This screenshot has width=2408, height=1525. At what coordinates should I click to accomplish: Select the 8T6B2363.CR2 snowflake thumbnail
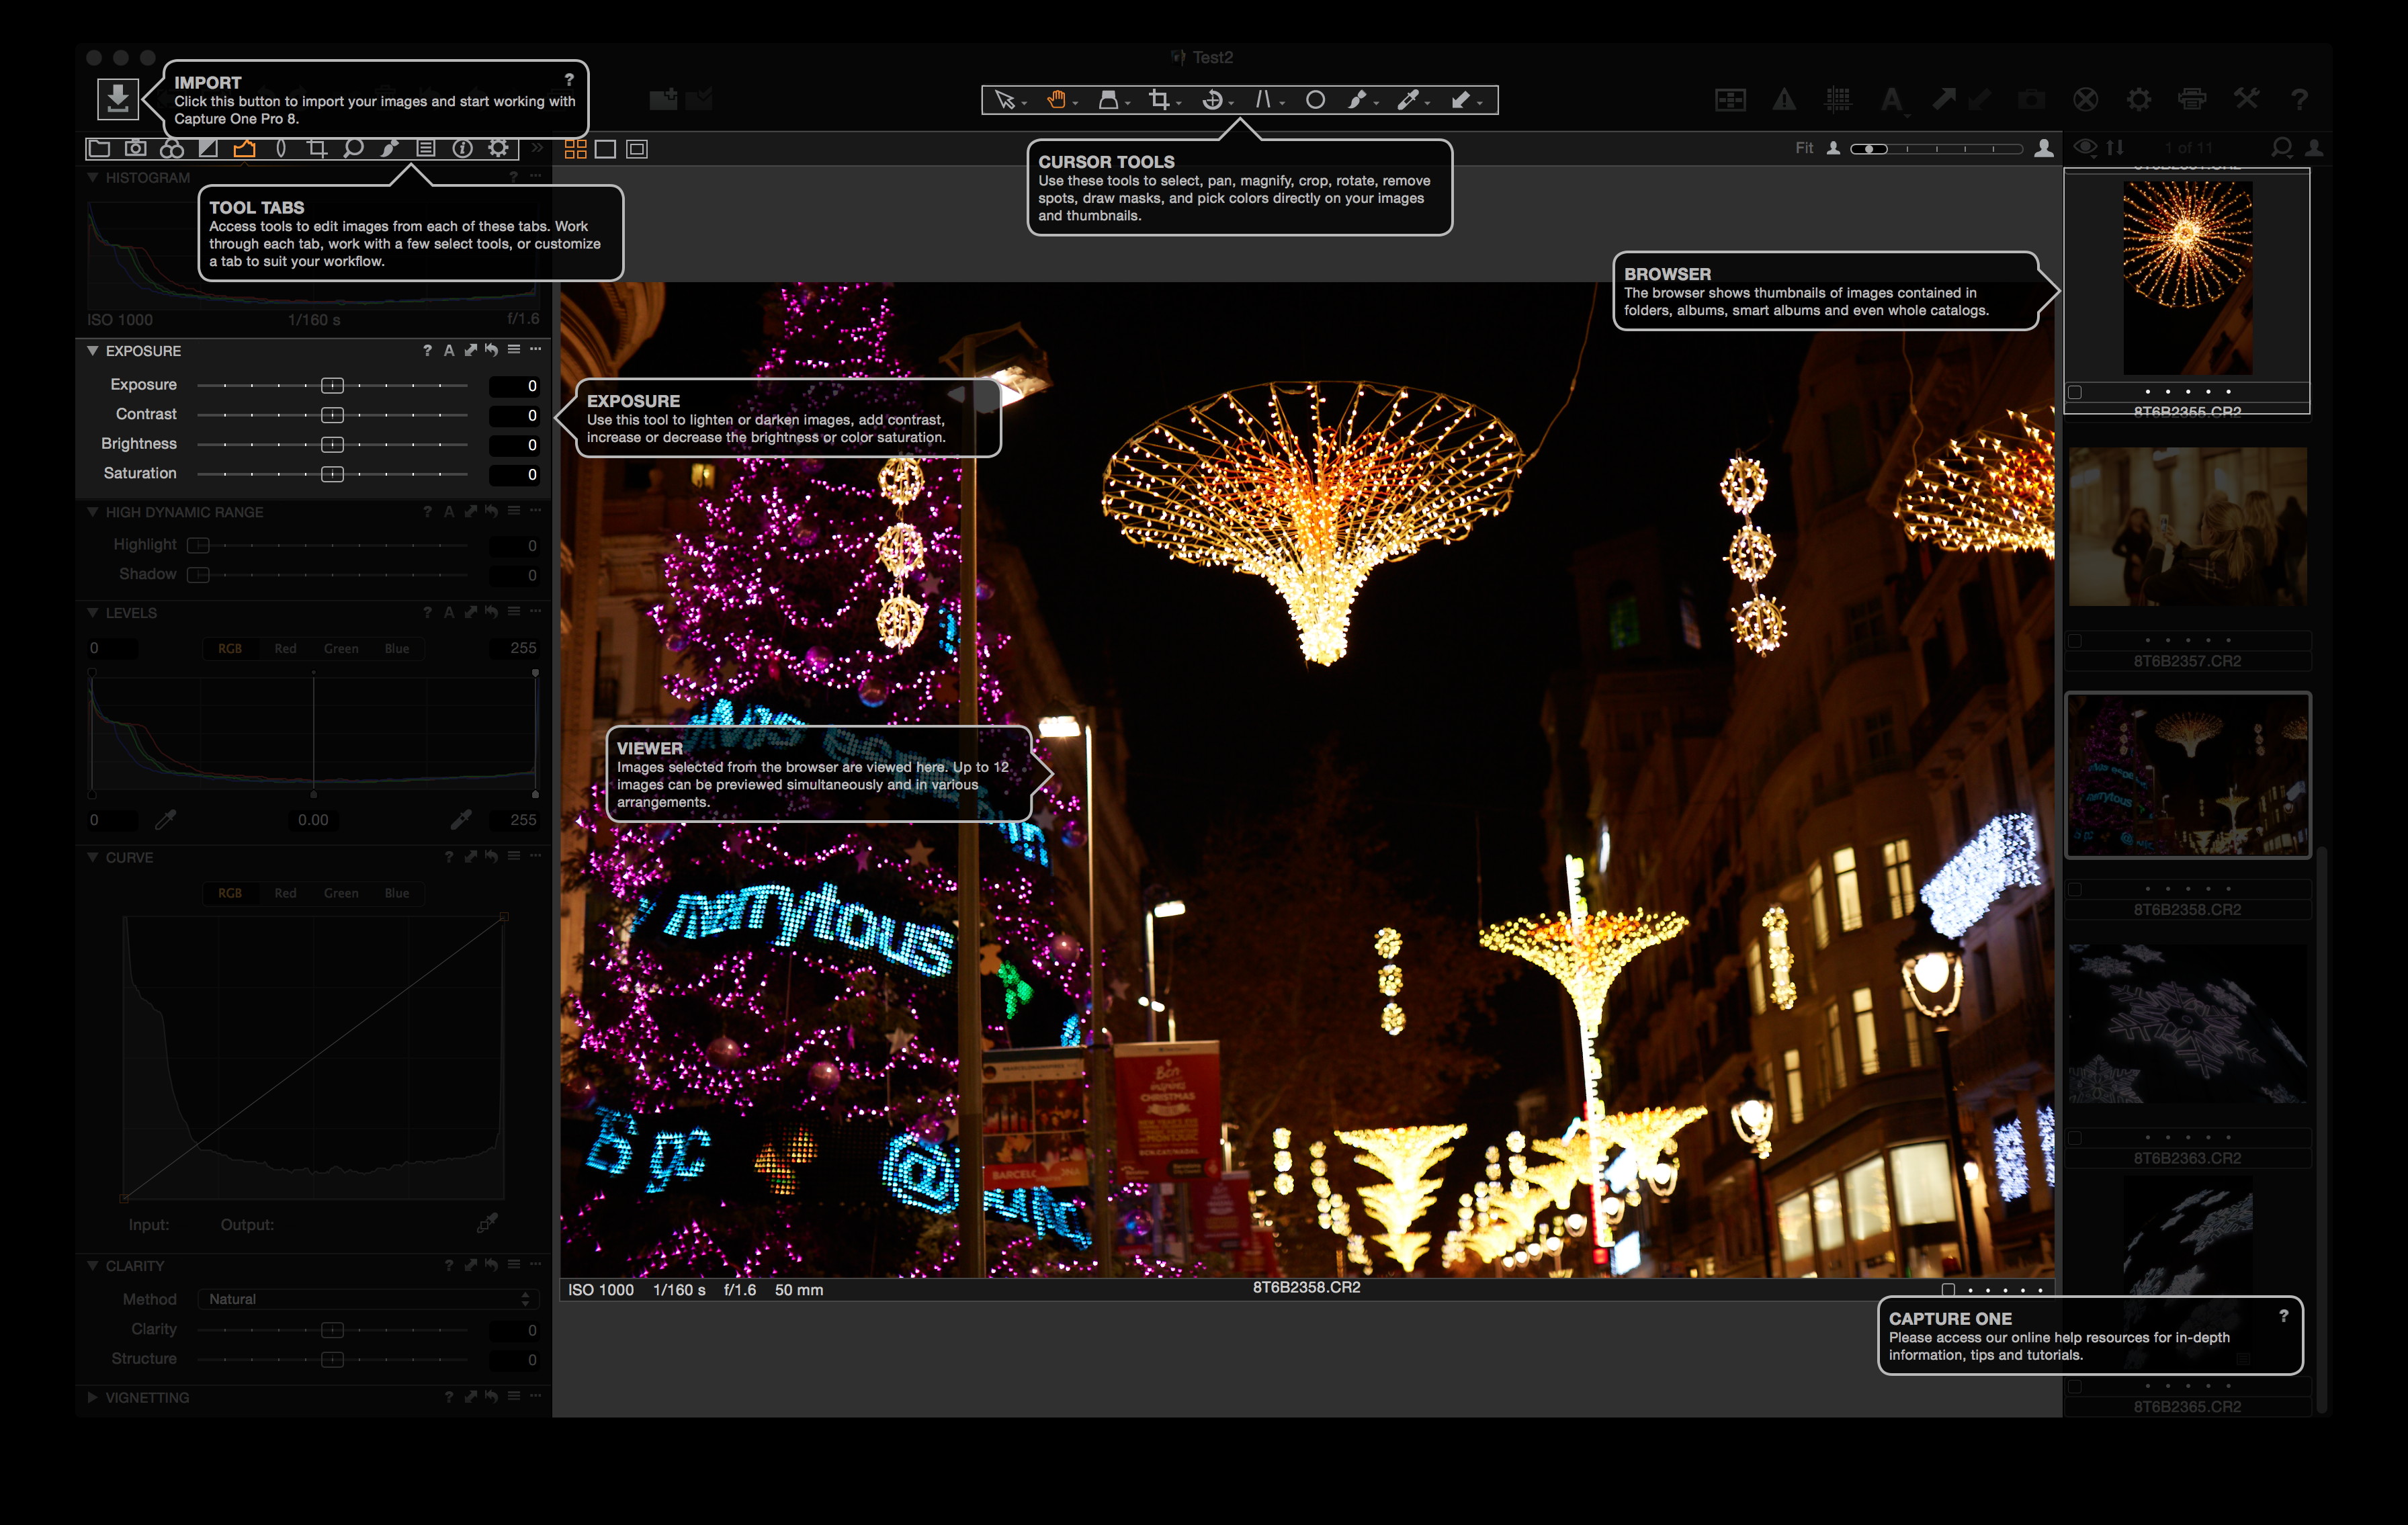pos(2187,1024)
